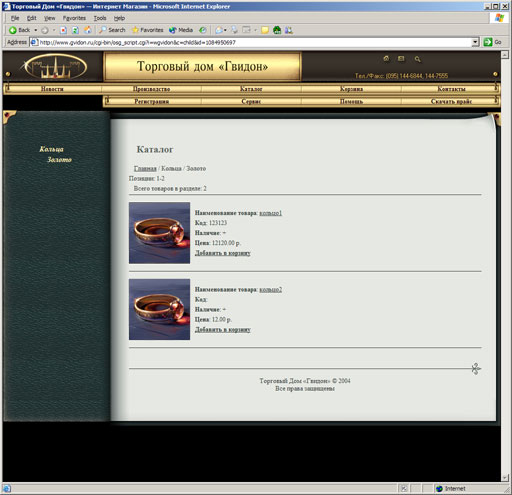This screenshot has width=512, height=495.
Task: Open the Favorites menu in menu bar
Action: pos(74,18)
